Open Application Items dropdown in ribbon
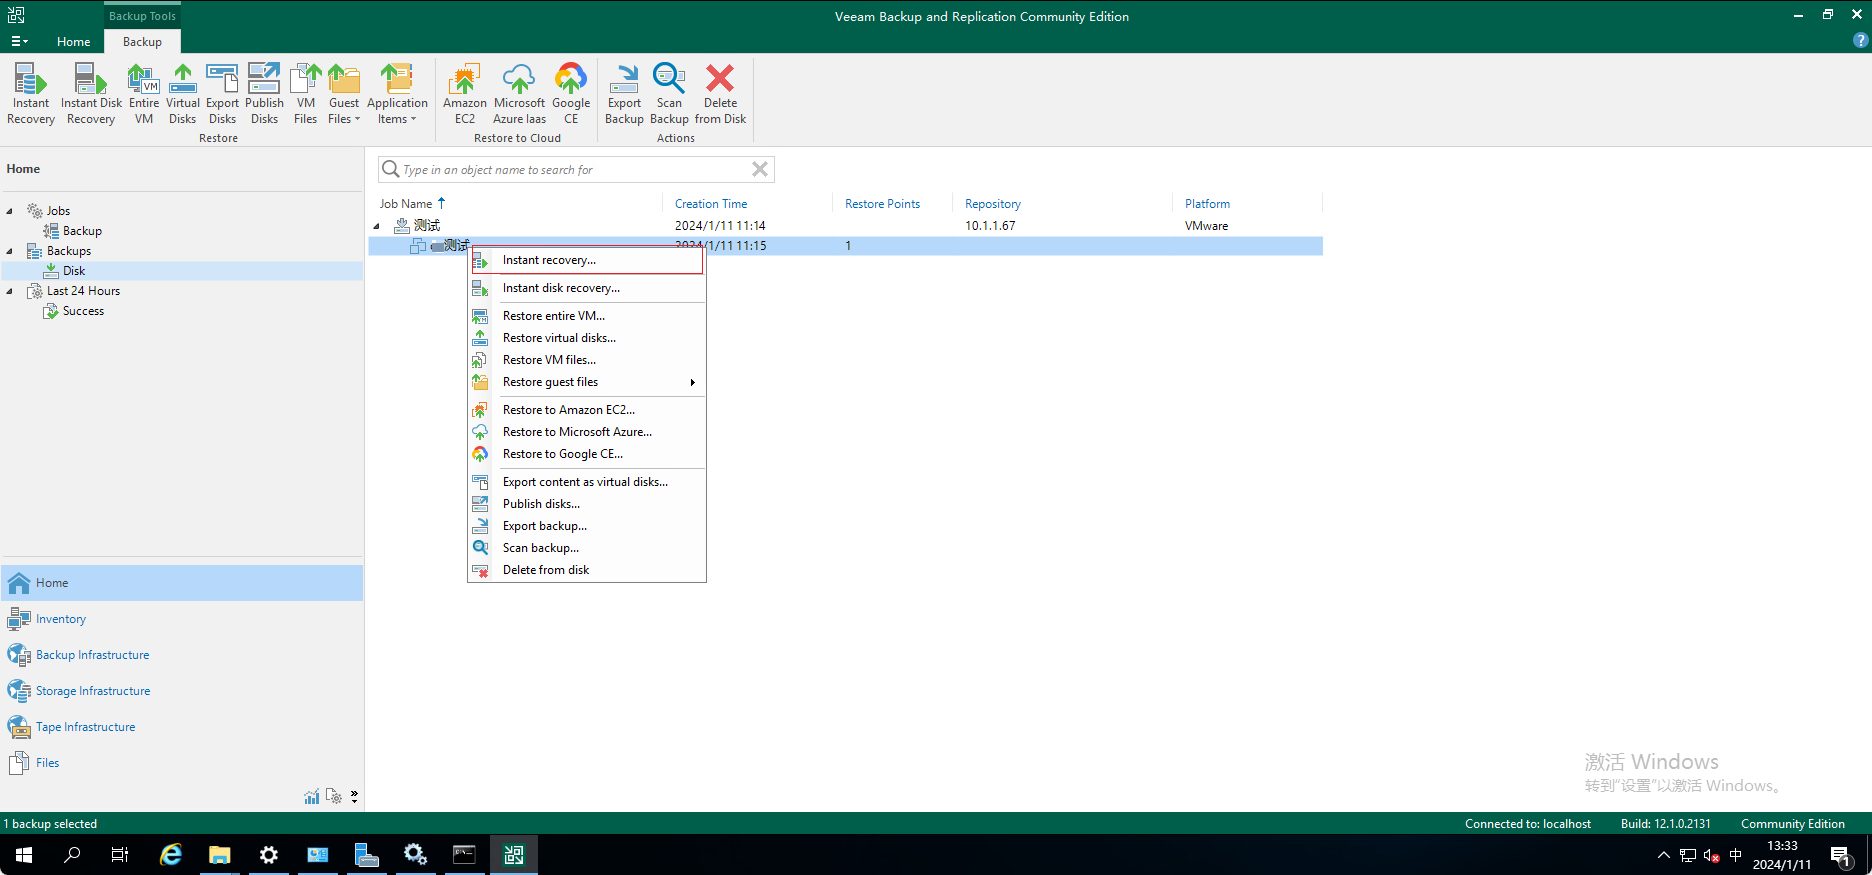This screenshot has height=875, width=1872. pyautogui.click(x=397, y=94)
